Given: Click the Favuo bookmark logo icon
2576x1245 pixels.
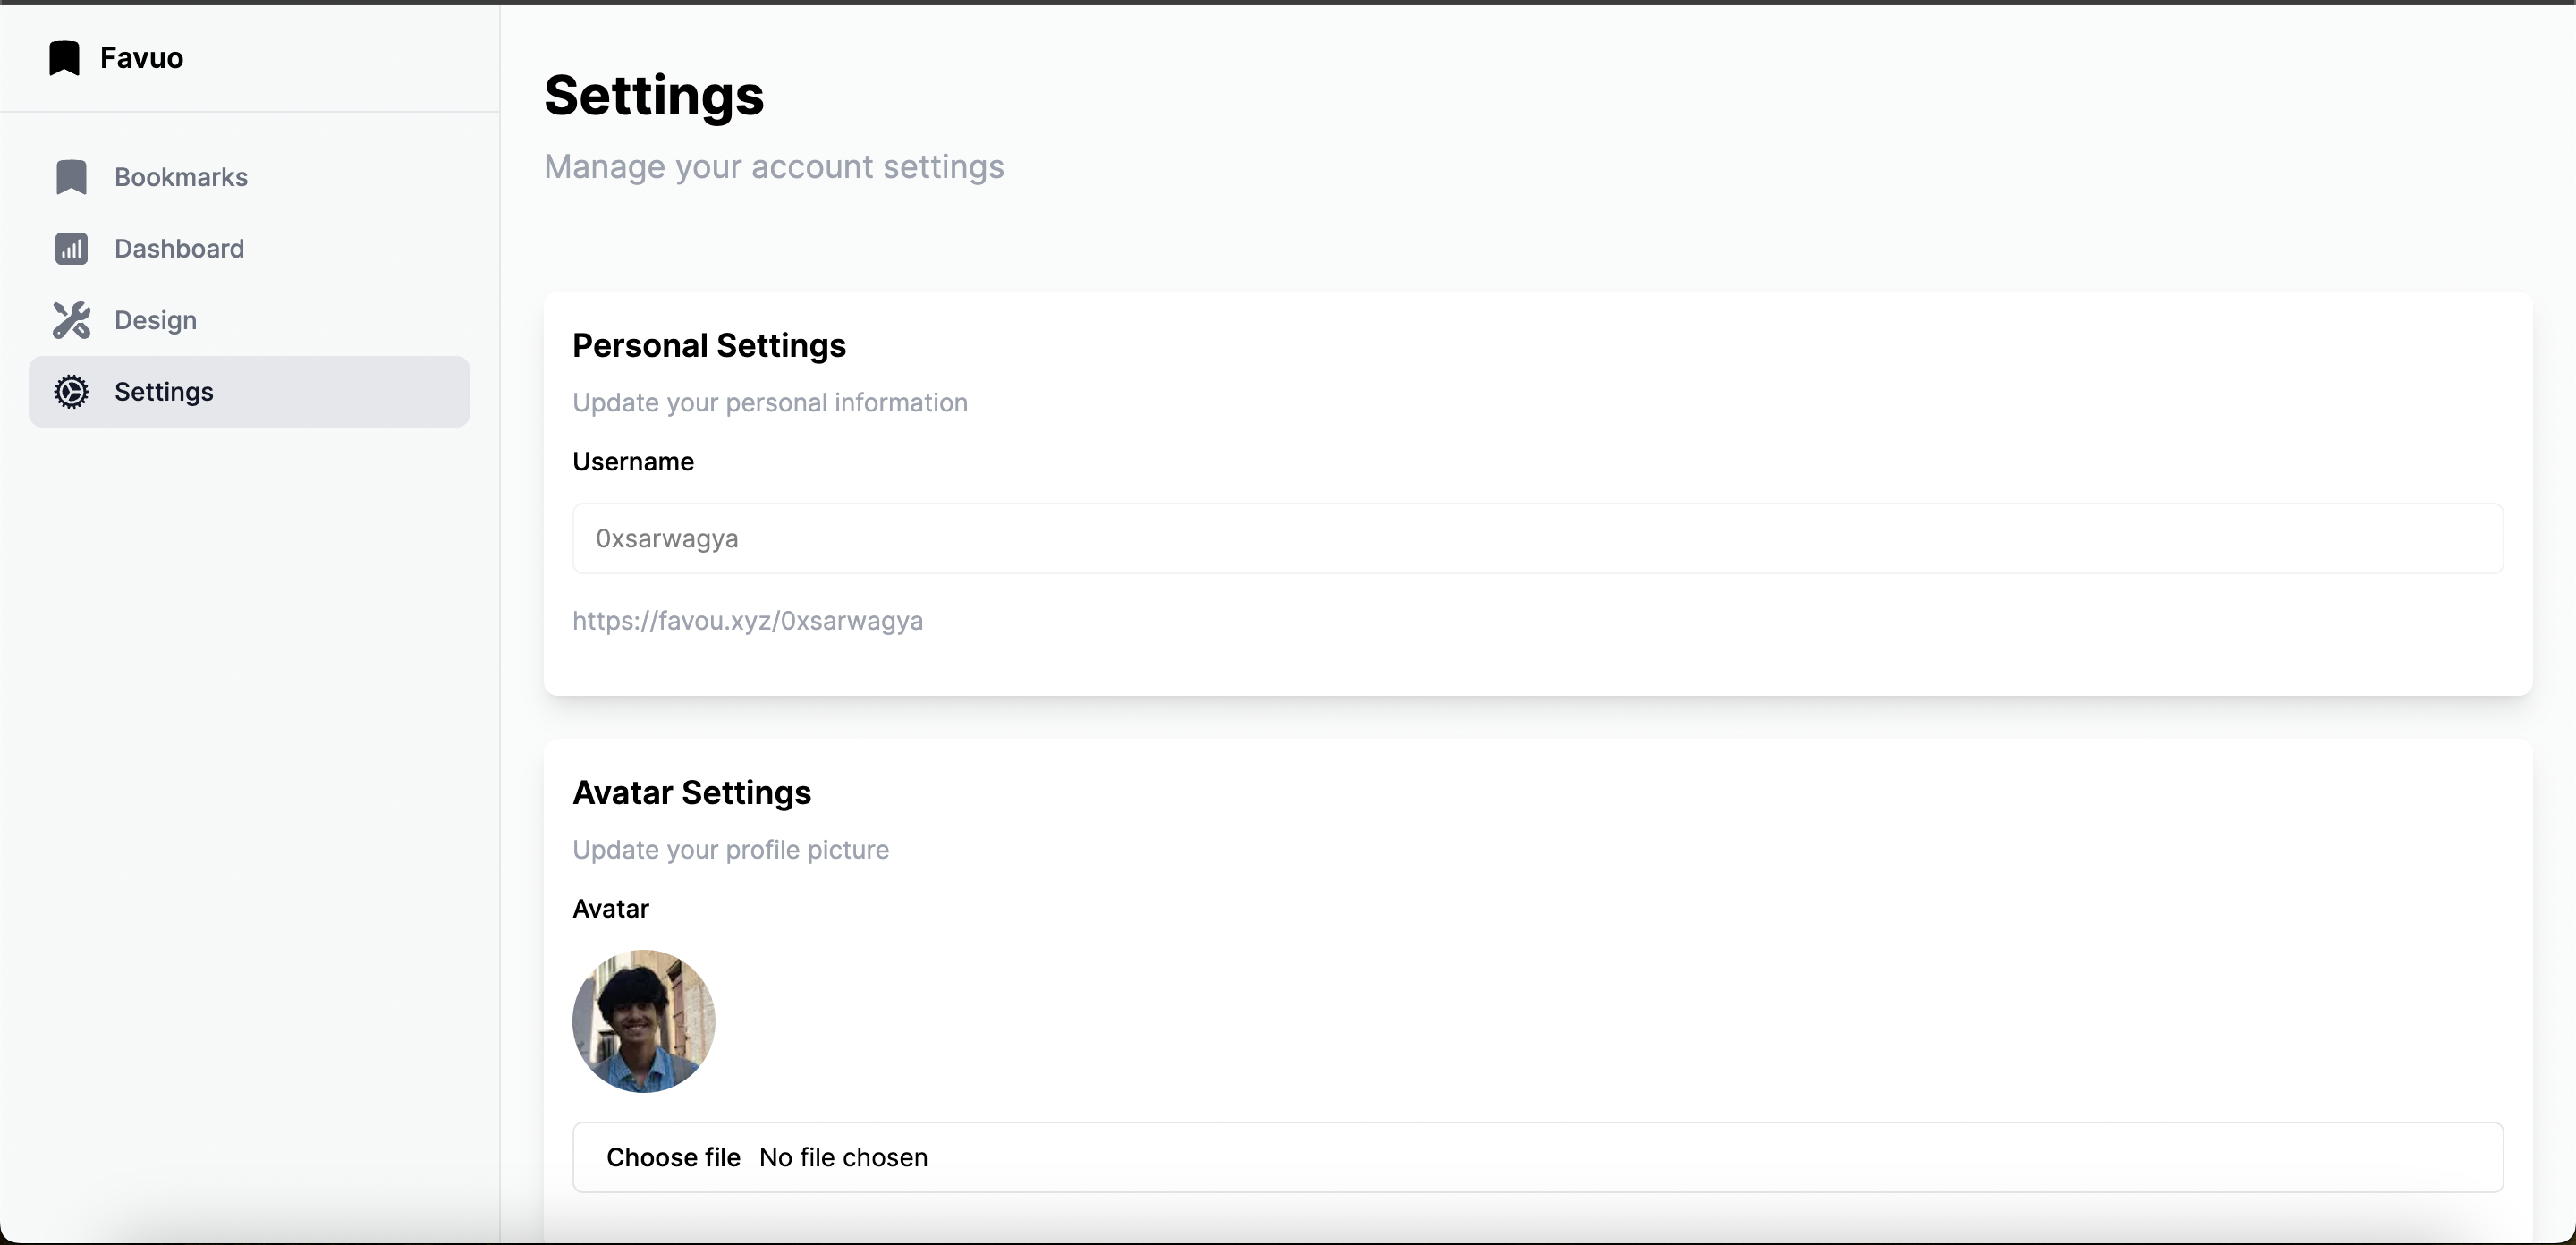Looking at the screenshot, I should [64, 58].
